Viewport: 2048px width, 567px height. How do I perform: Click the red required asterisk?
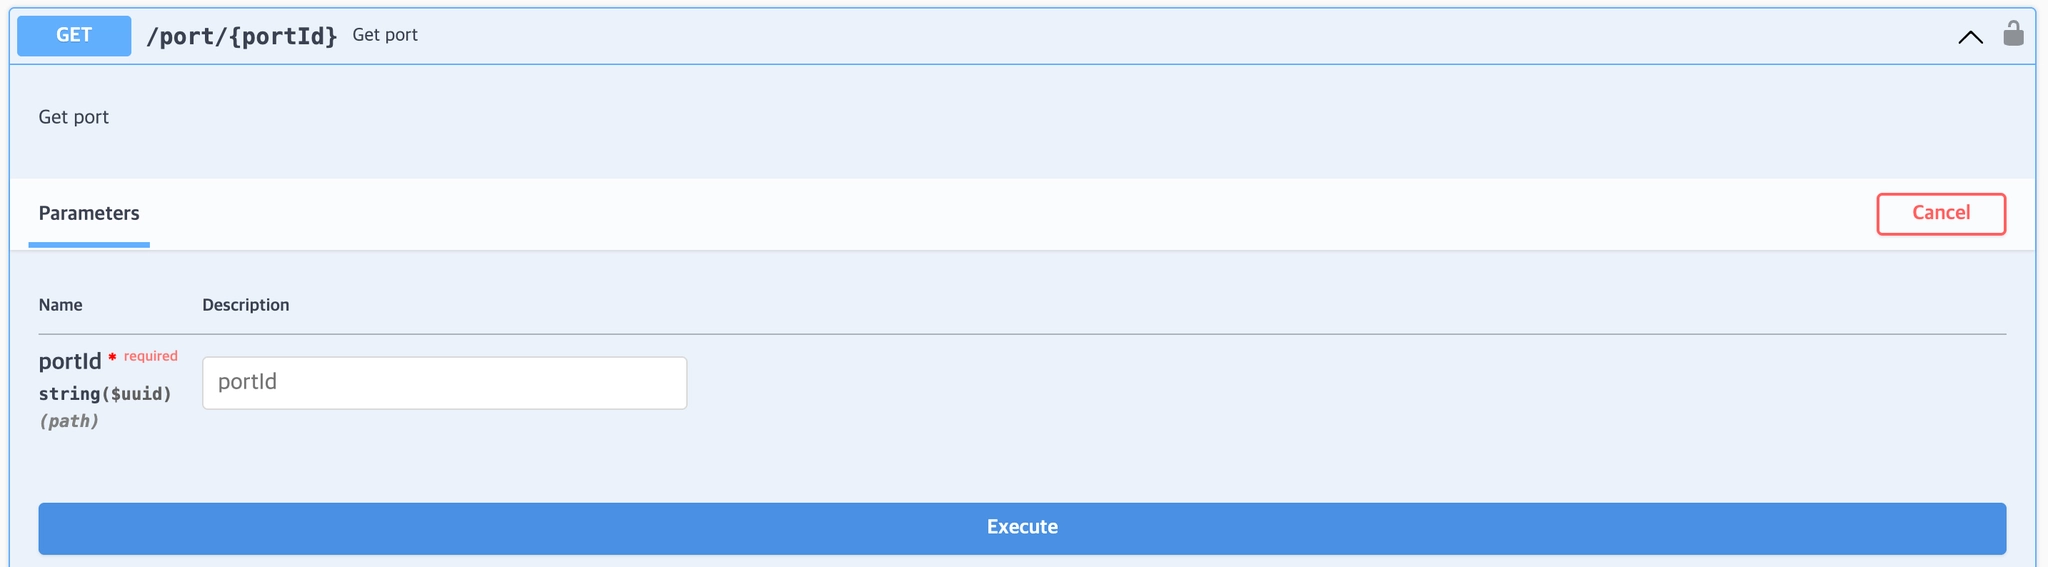[x=112, y=357]
